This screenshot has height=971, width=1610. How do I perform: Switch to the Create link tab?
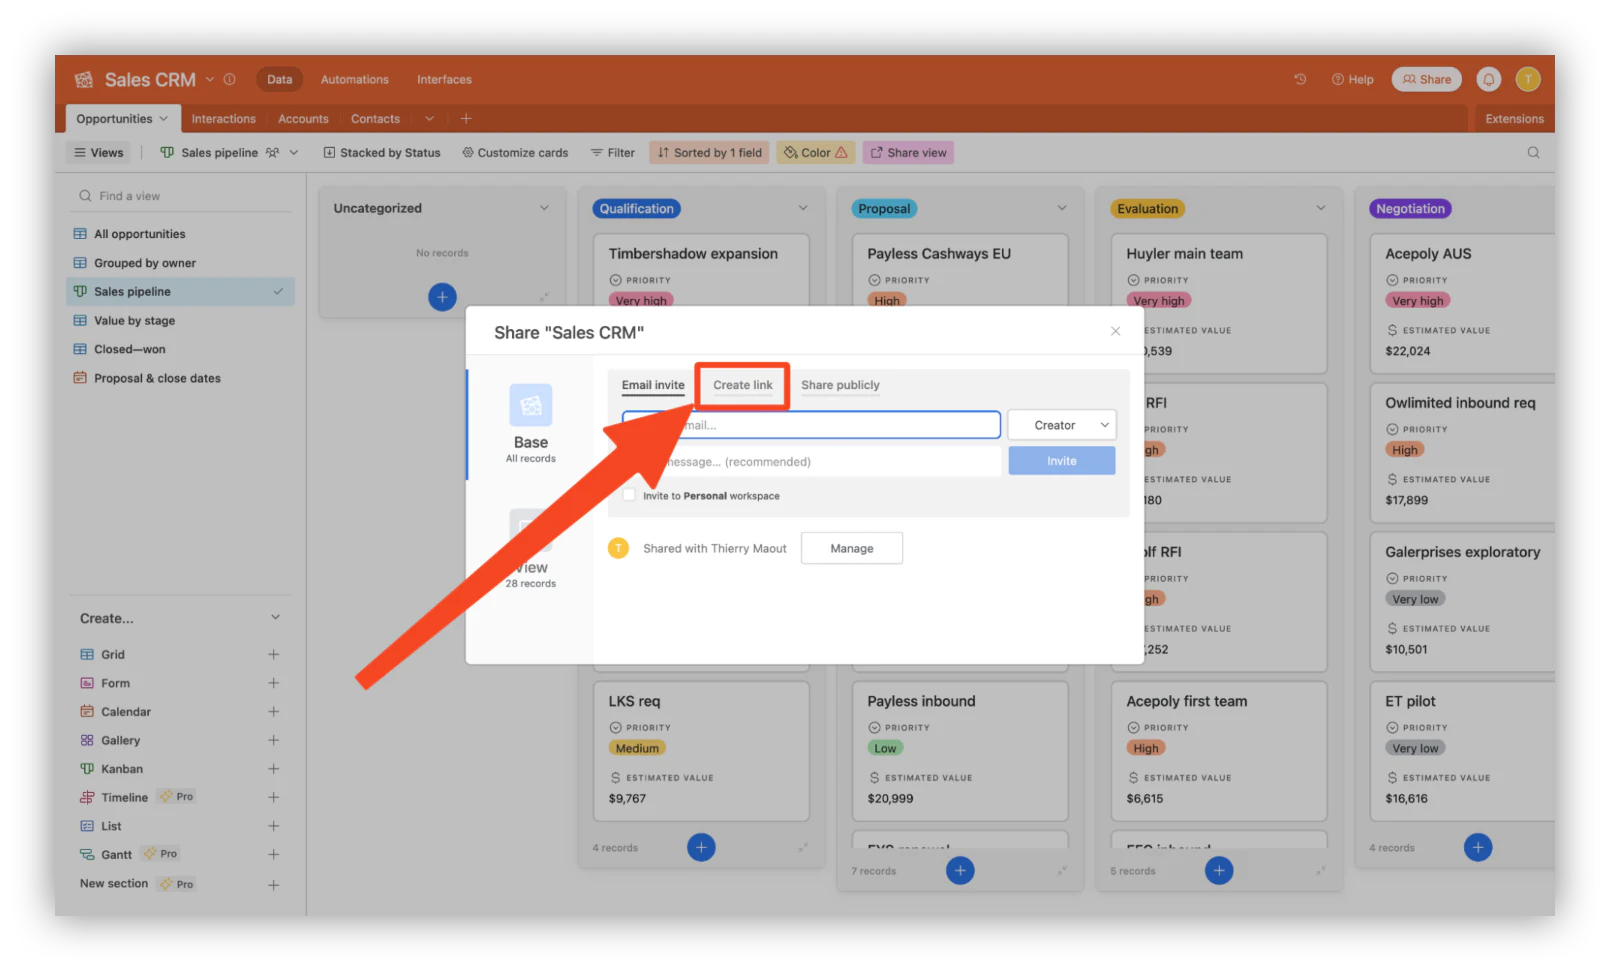pos(743,385)
